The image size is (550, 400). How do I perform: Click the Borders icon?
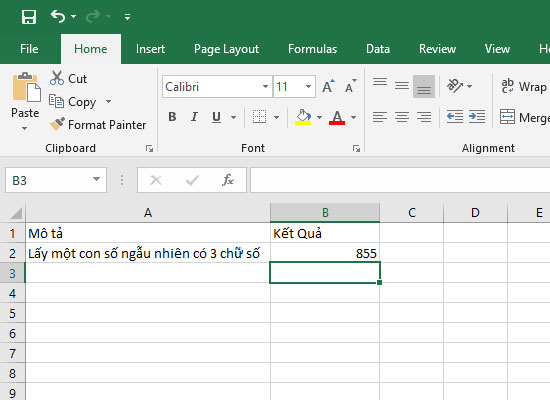click(x=260, y=117)
